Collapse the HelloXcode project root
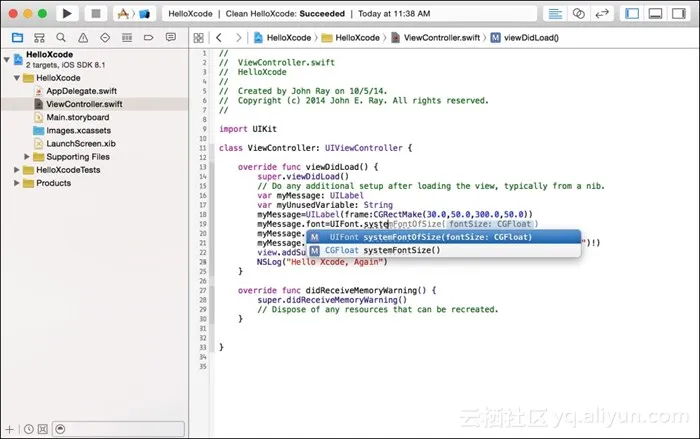 [x=7, y=59]
